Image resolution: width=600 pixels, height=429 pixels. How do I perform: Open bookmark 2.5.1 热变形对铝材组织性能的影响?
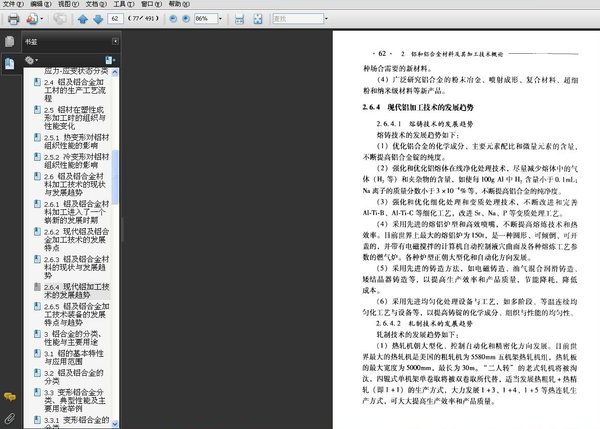pyautogui.click(x=77, y=141)
